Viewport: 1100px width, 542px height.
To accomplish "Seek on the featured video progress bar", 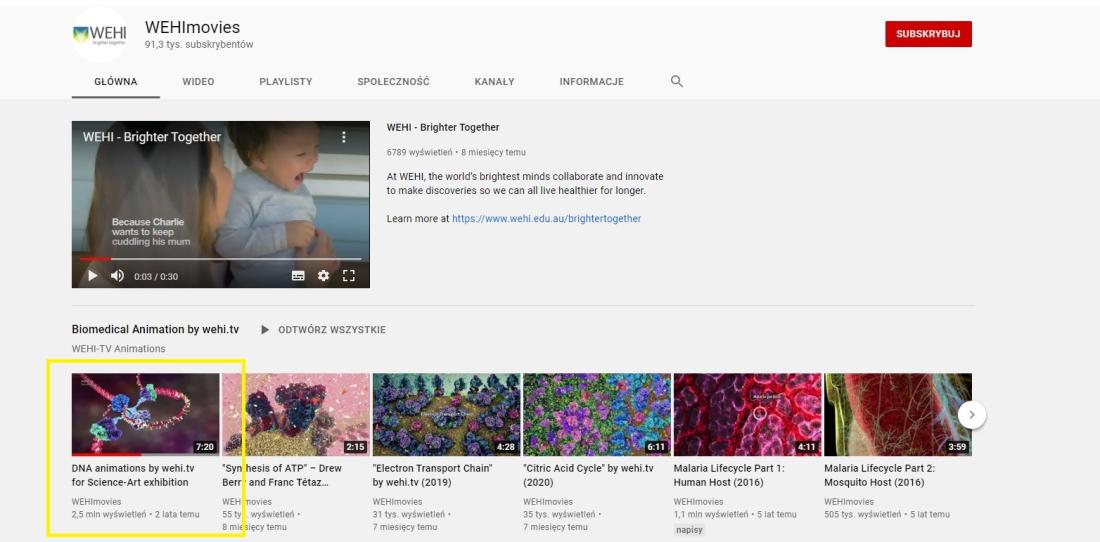I will (220, 259).
